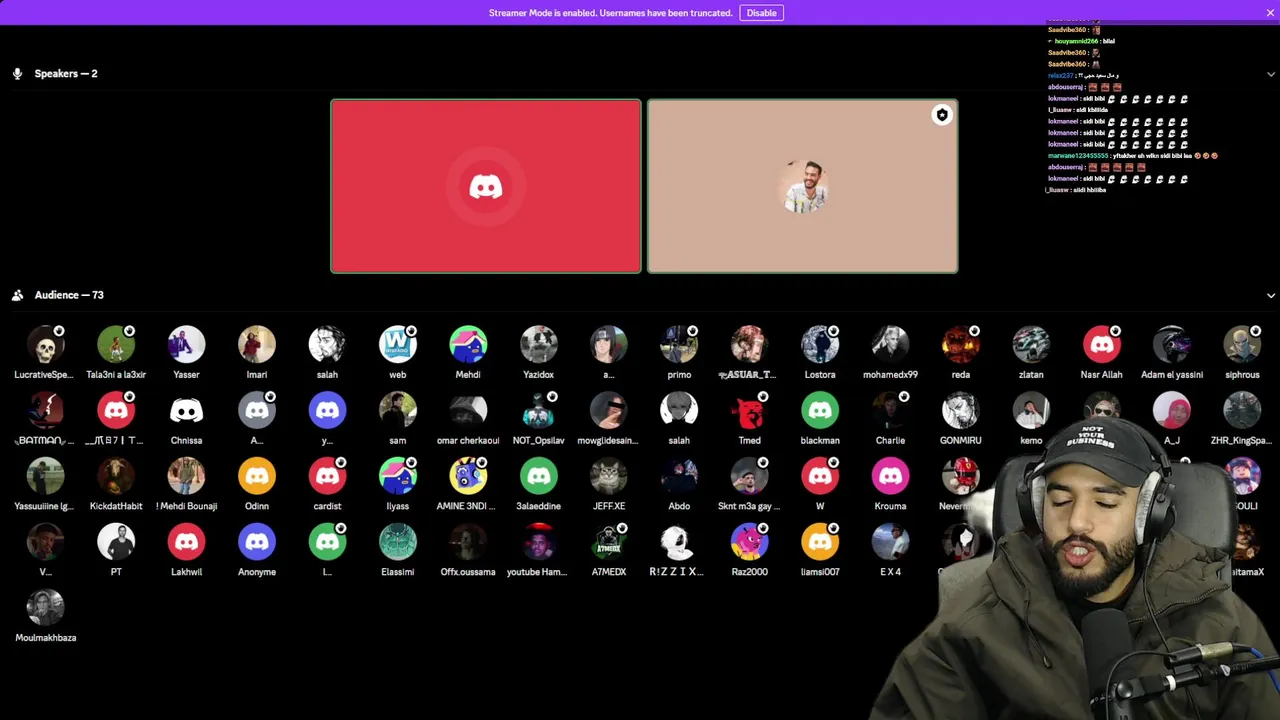Open Raz2000 audience avatar
The width and height of the screenshot is (1280, 720).
click(749, 542)
